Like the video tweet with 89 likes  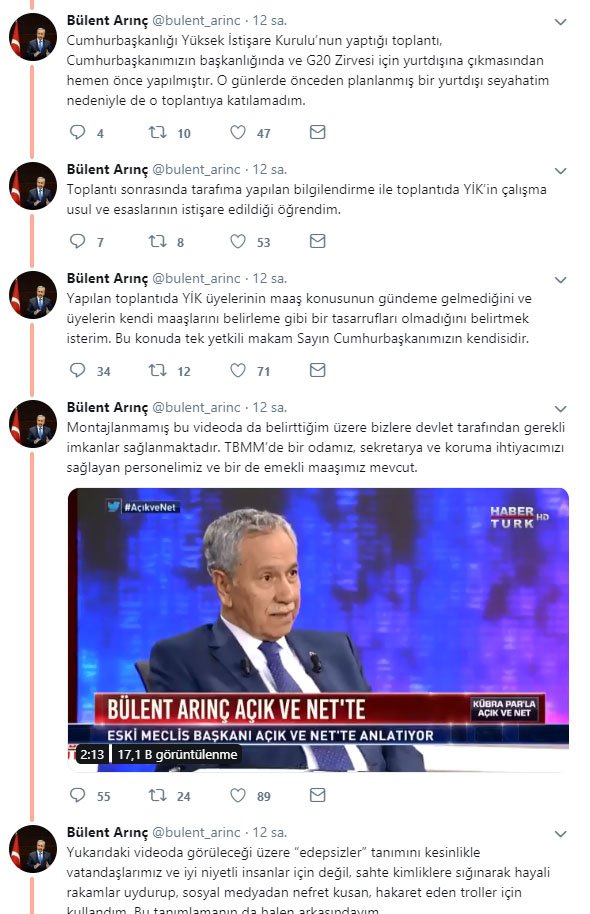[x=238, y=795]
